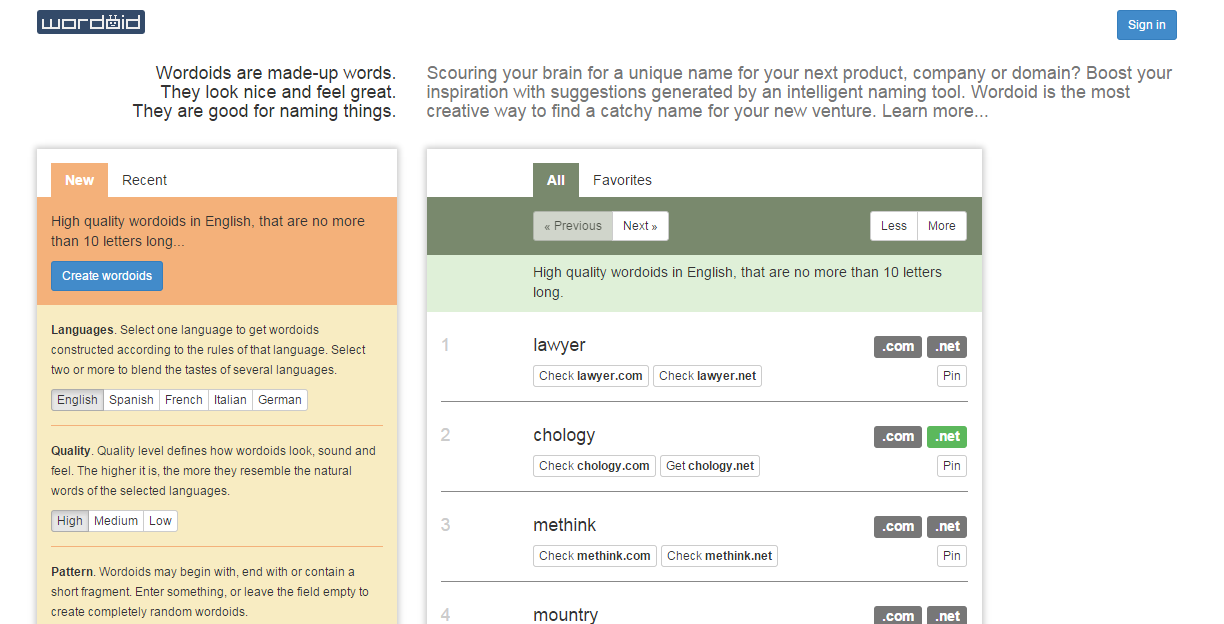Click the Wordoid logo
This screenshot has width=1224, height=624.
[91, 22]
